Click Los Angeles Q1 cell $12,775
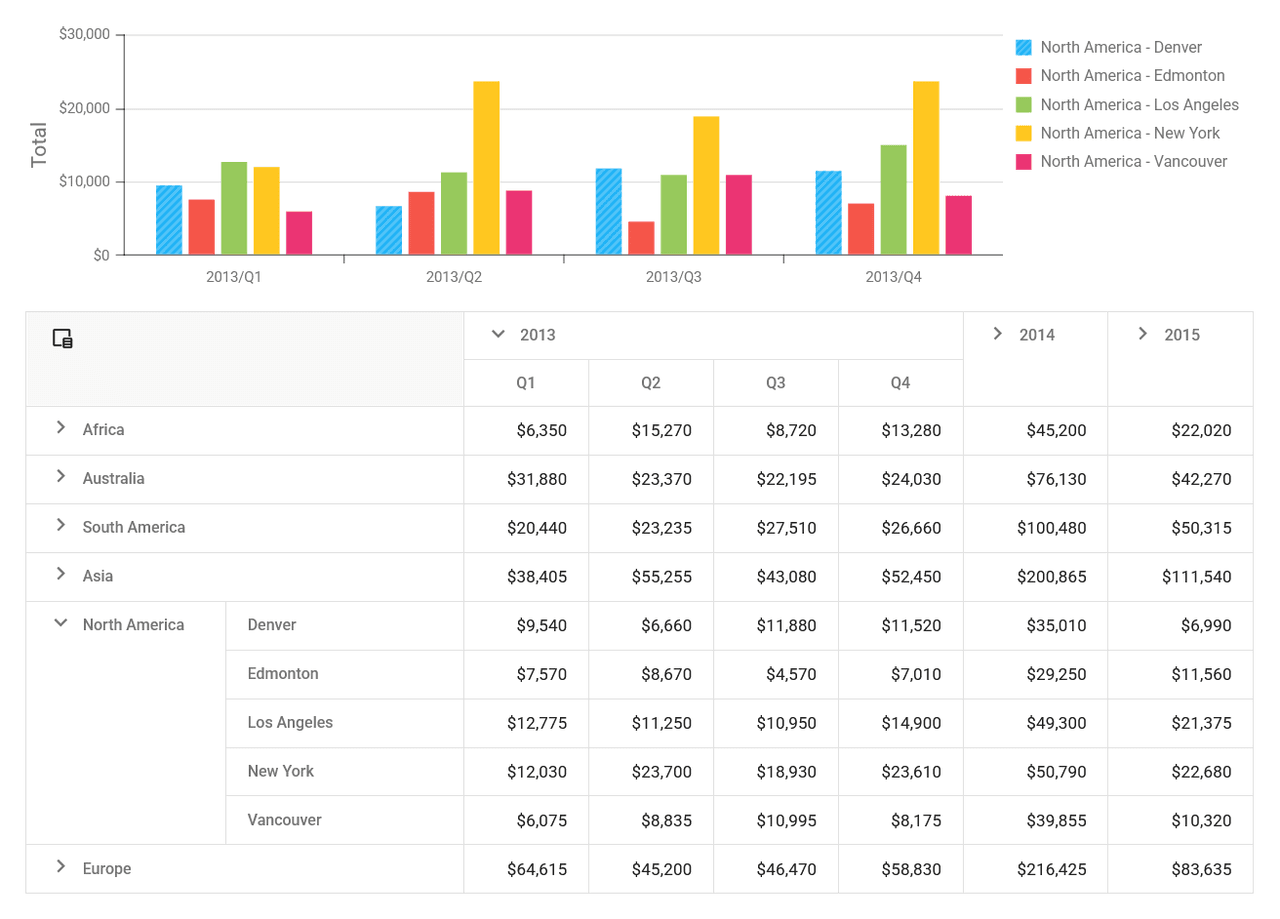The image size is (1280, 919). pos(526,723)
